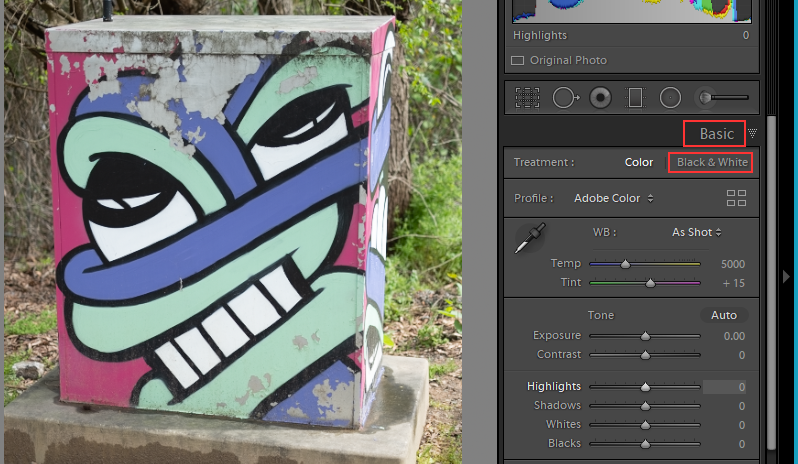Click the right panel vertical scrollbar
The height and width of the screenshot is (464, 798).
point(772,282)
